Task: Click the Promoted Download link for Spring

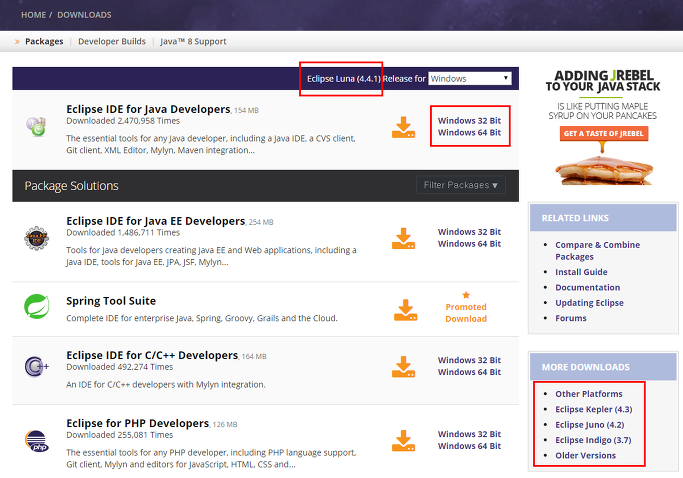Action: [466, 313]
